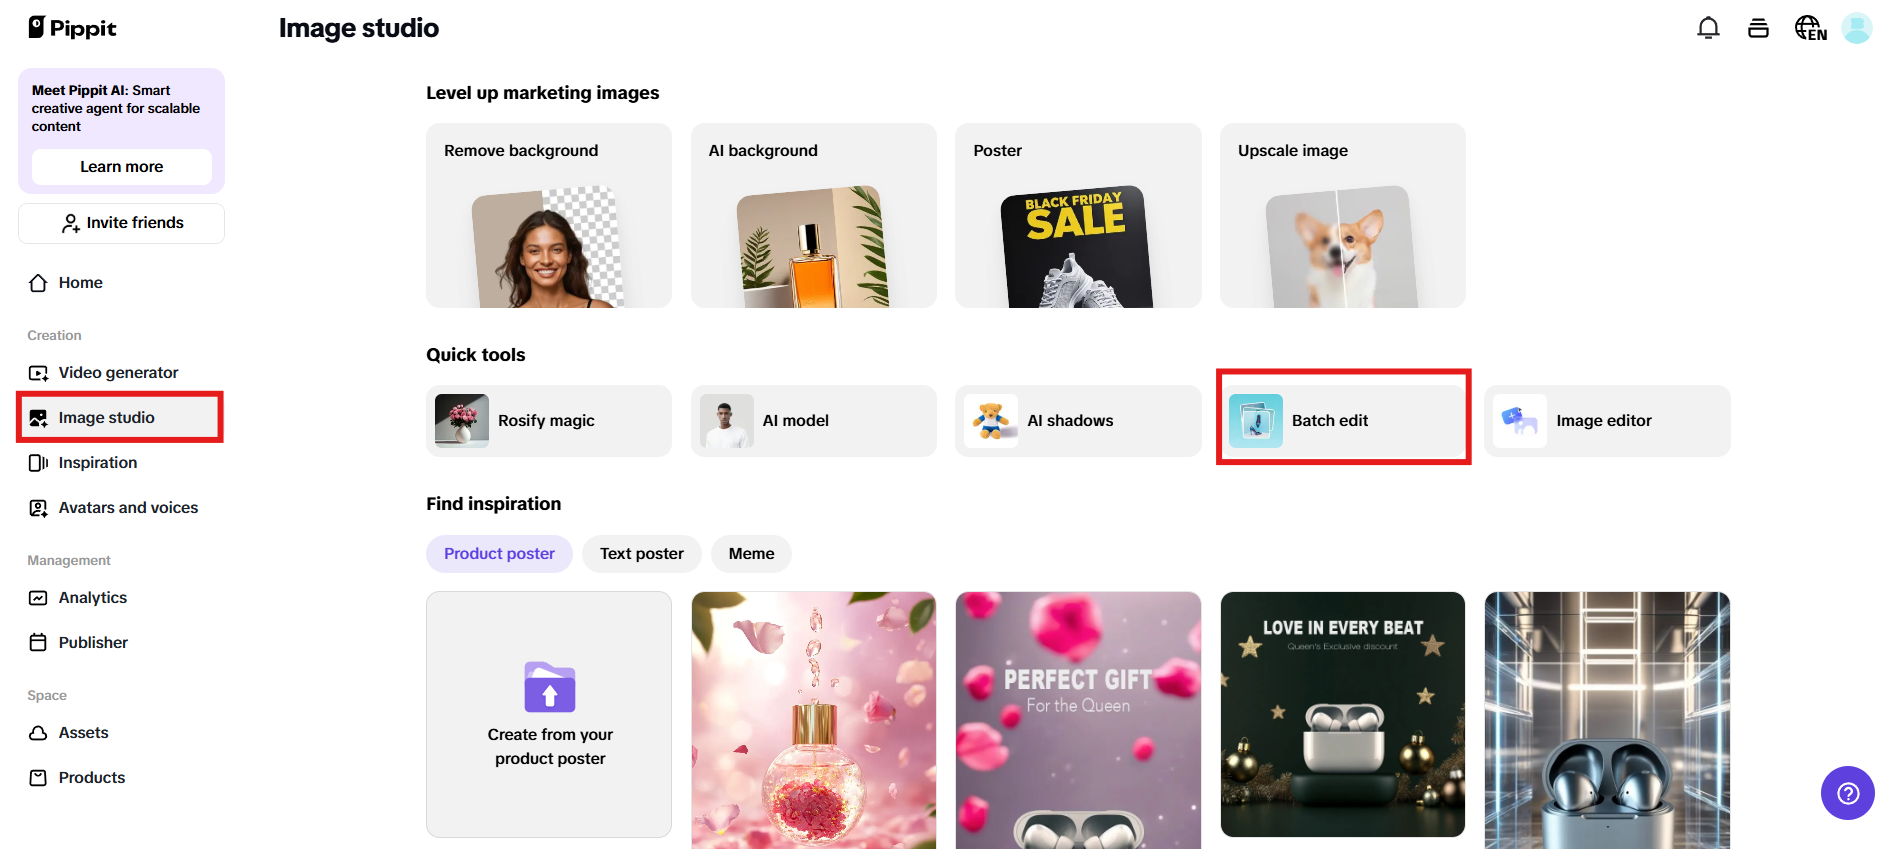Click the notifications bell icon
This screenshot has width=1891, height=849.
(1708, 28)
